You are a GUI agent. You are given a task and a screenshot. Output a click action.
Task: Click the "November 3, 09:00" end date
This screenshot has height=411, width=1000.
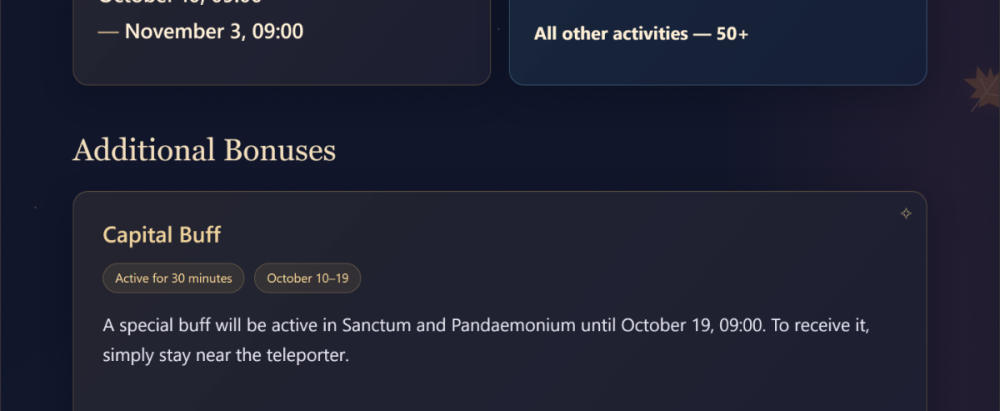(x=214, y=31)
